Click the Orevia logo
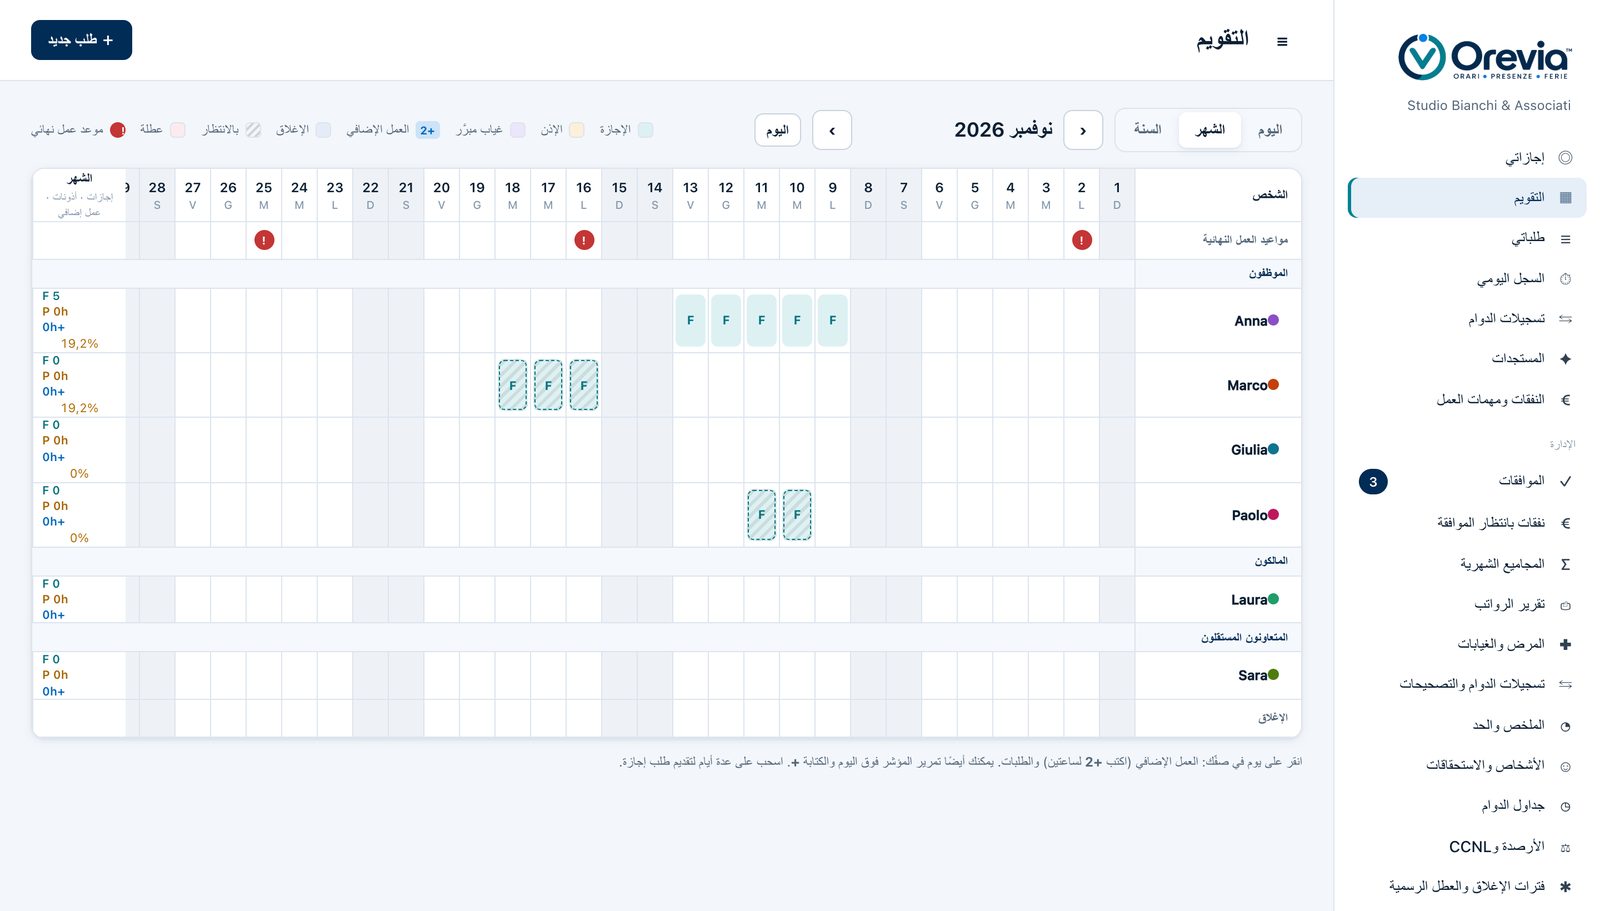The image size is (1600, 911). coord(1485,57)
